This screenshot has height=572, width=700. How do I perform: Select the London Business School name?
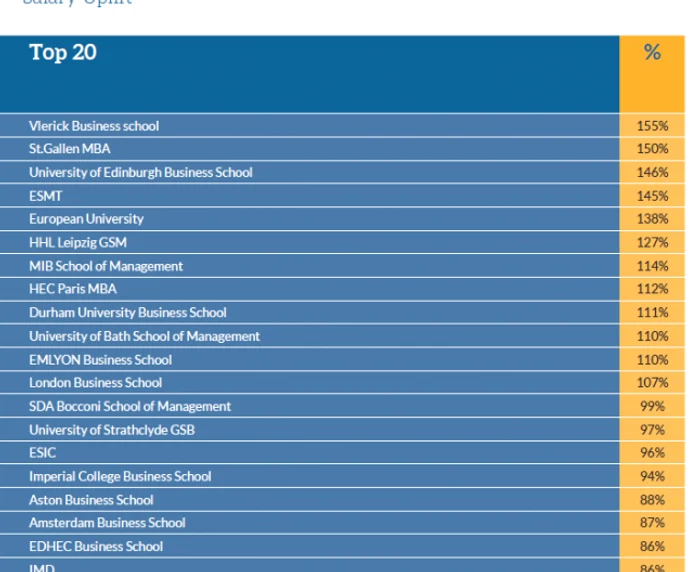(96, 383)
